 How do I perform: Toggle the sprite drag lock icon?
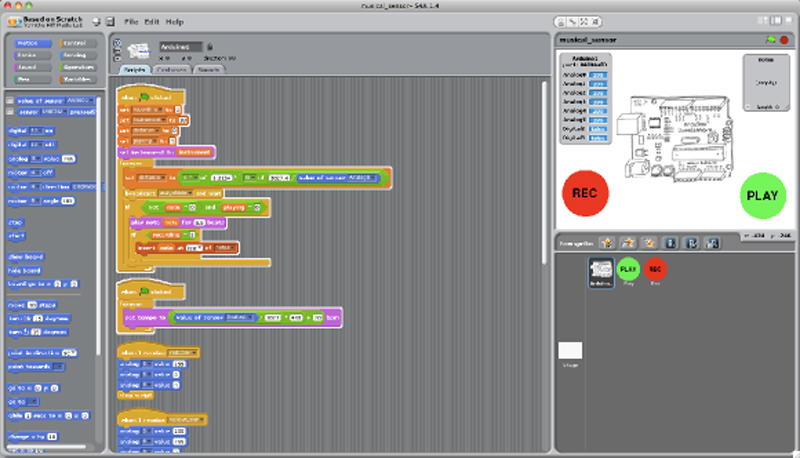pos(209,46)
